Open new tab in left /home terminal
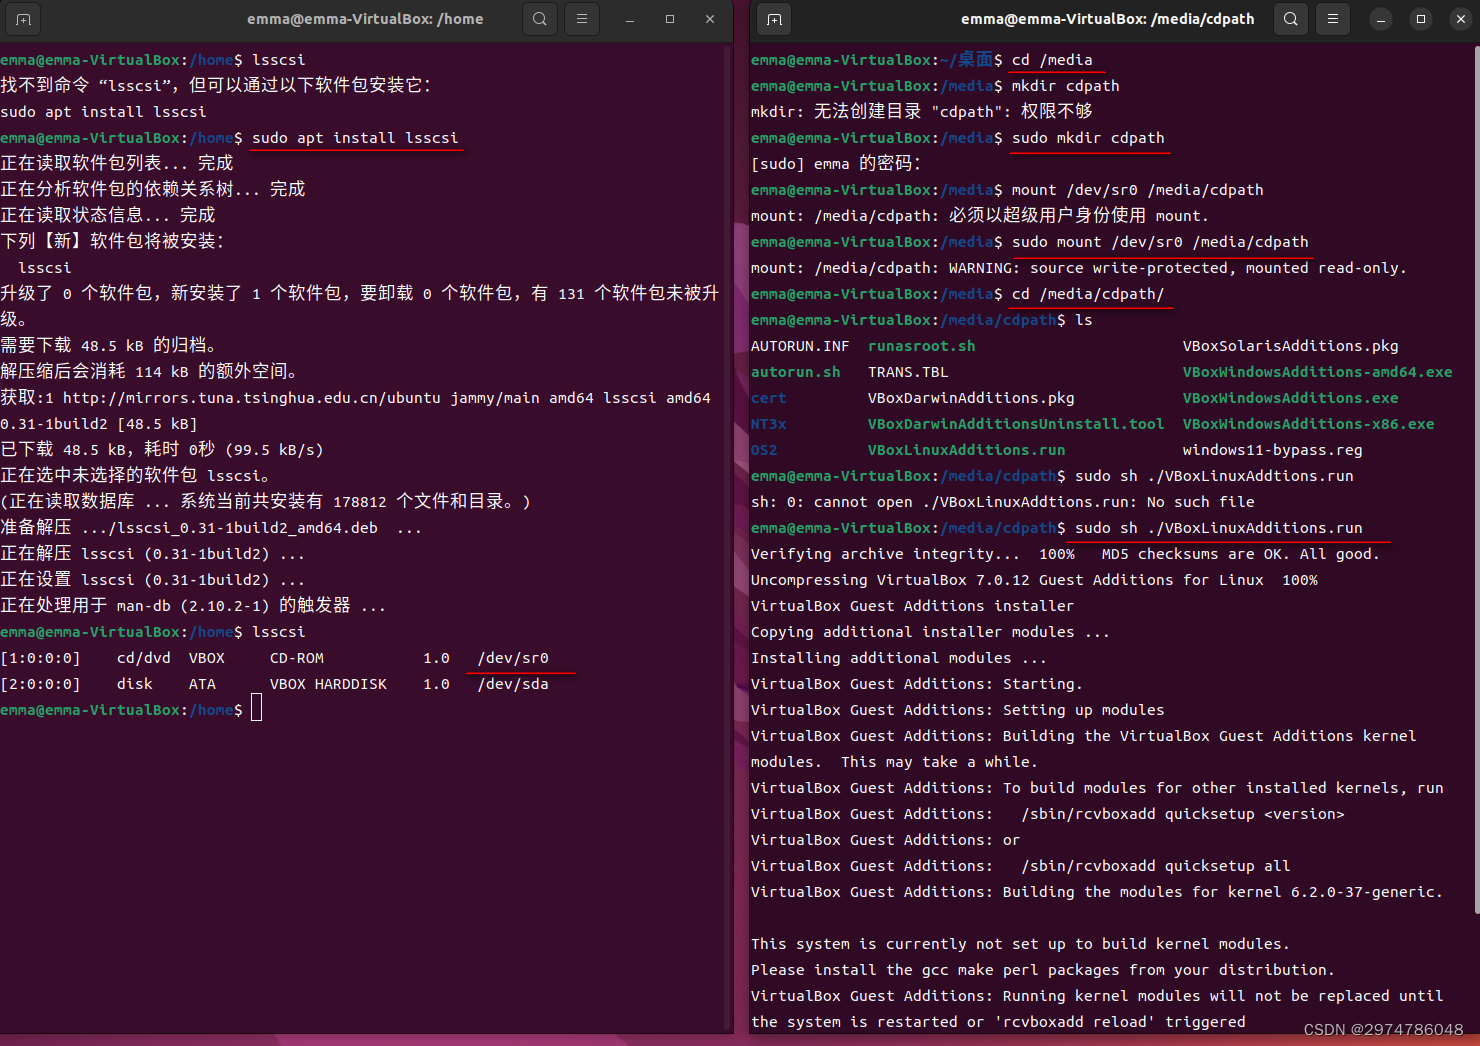 click(24, 19)
